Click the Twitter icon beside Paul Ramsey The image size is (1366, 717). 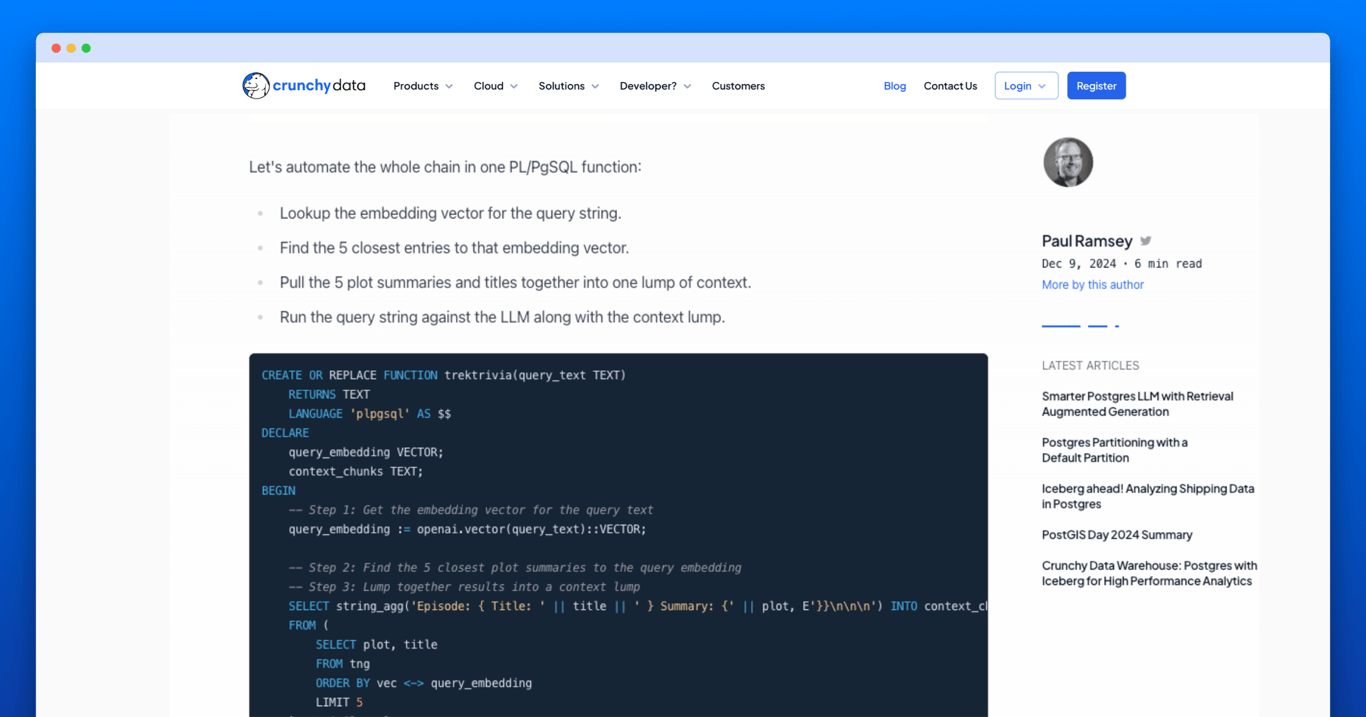pyautogui.click(x=1145, y=240)
